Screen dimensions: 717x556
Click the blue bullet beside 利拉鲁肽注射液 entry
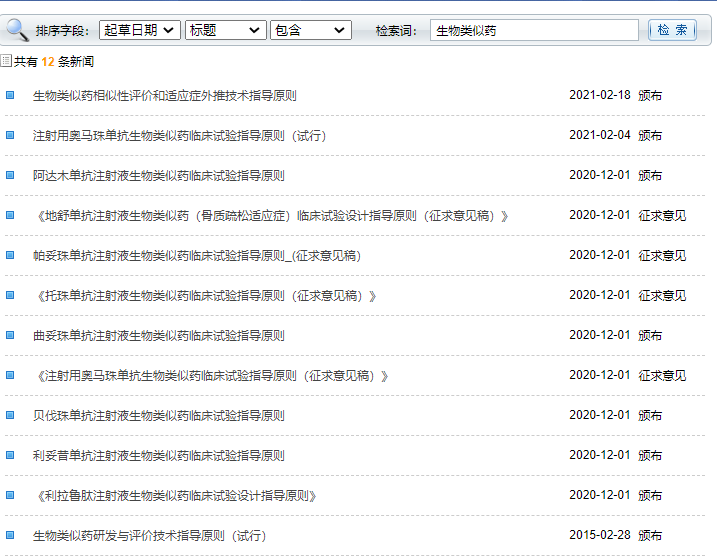click(x=10, y=495)
